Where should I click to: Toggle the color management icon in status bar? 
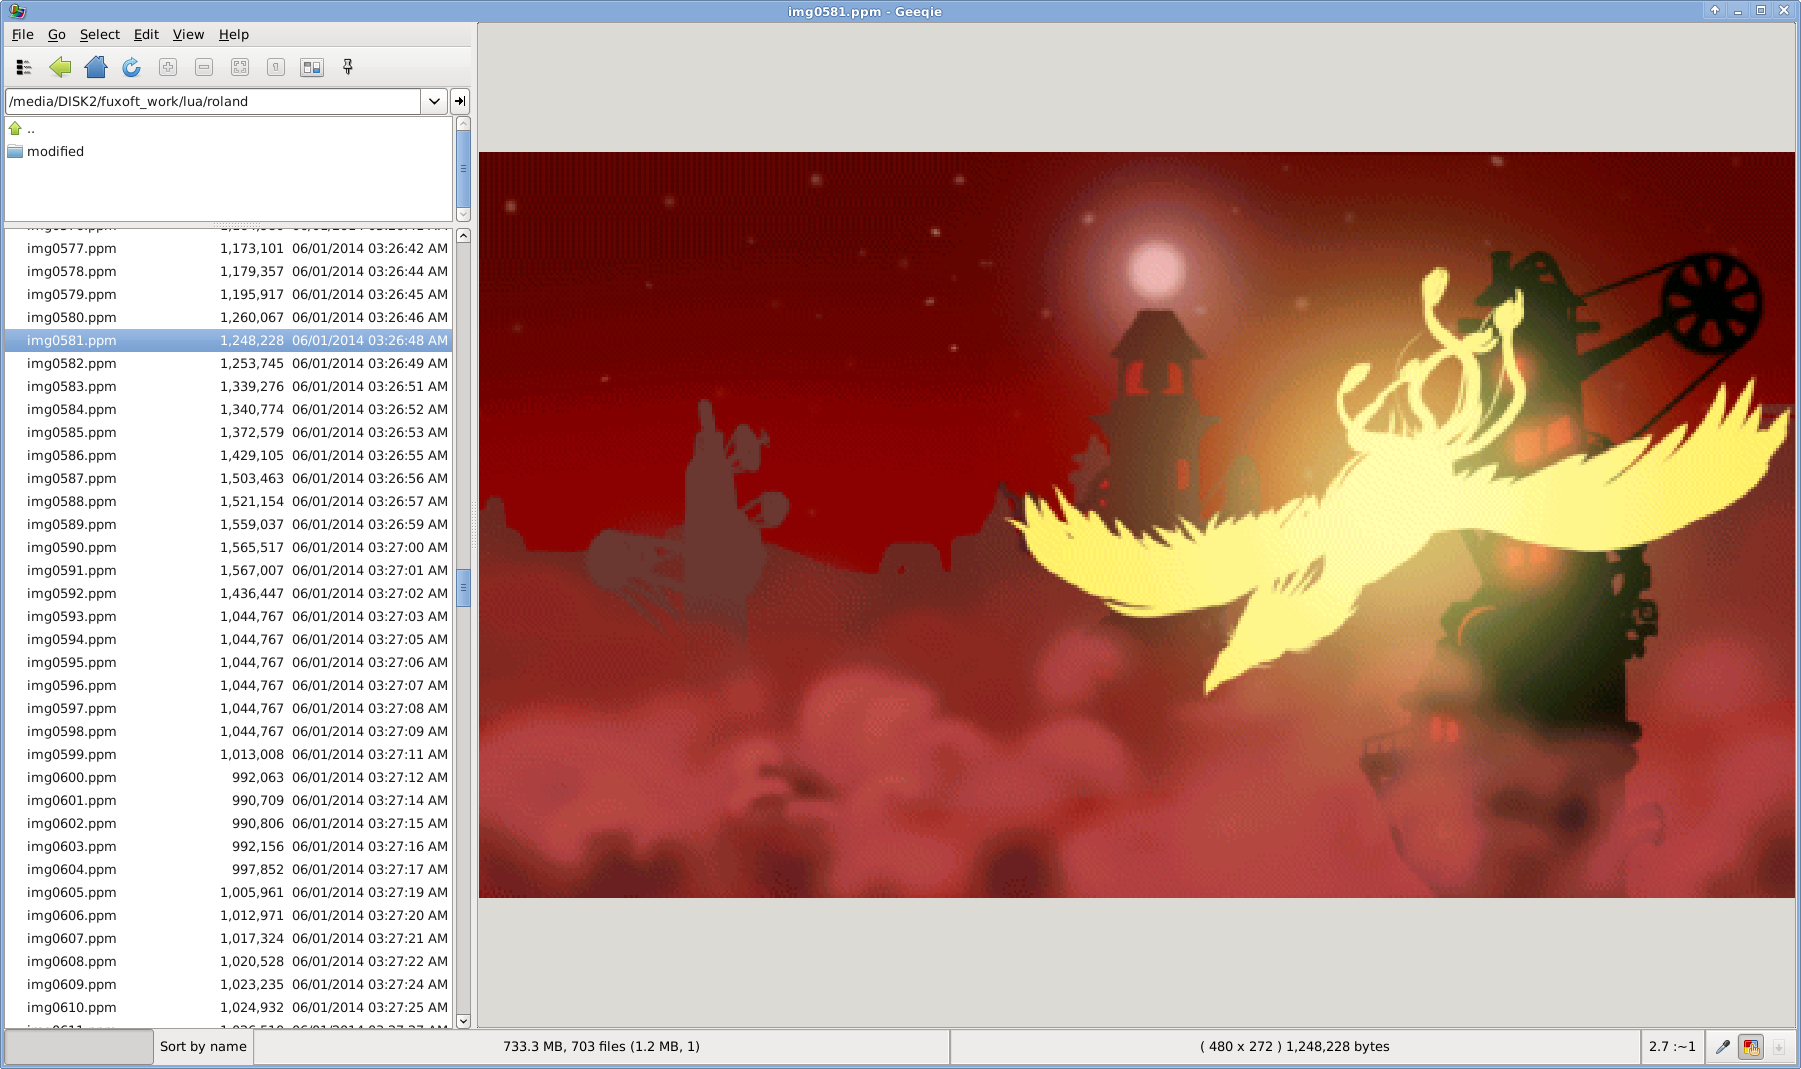coord(1751,1047)
